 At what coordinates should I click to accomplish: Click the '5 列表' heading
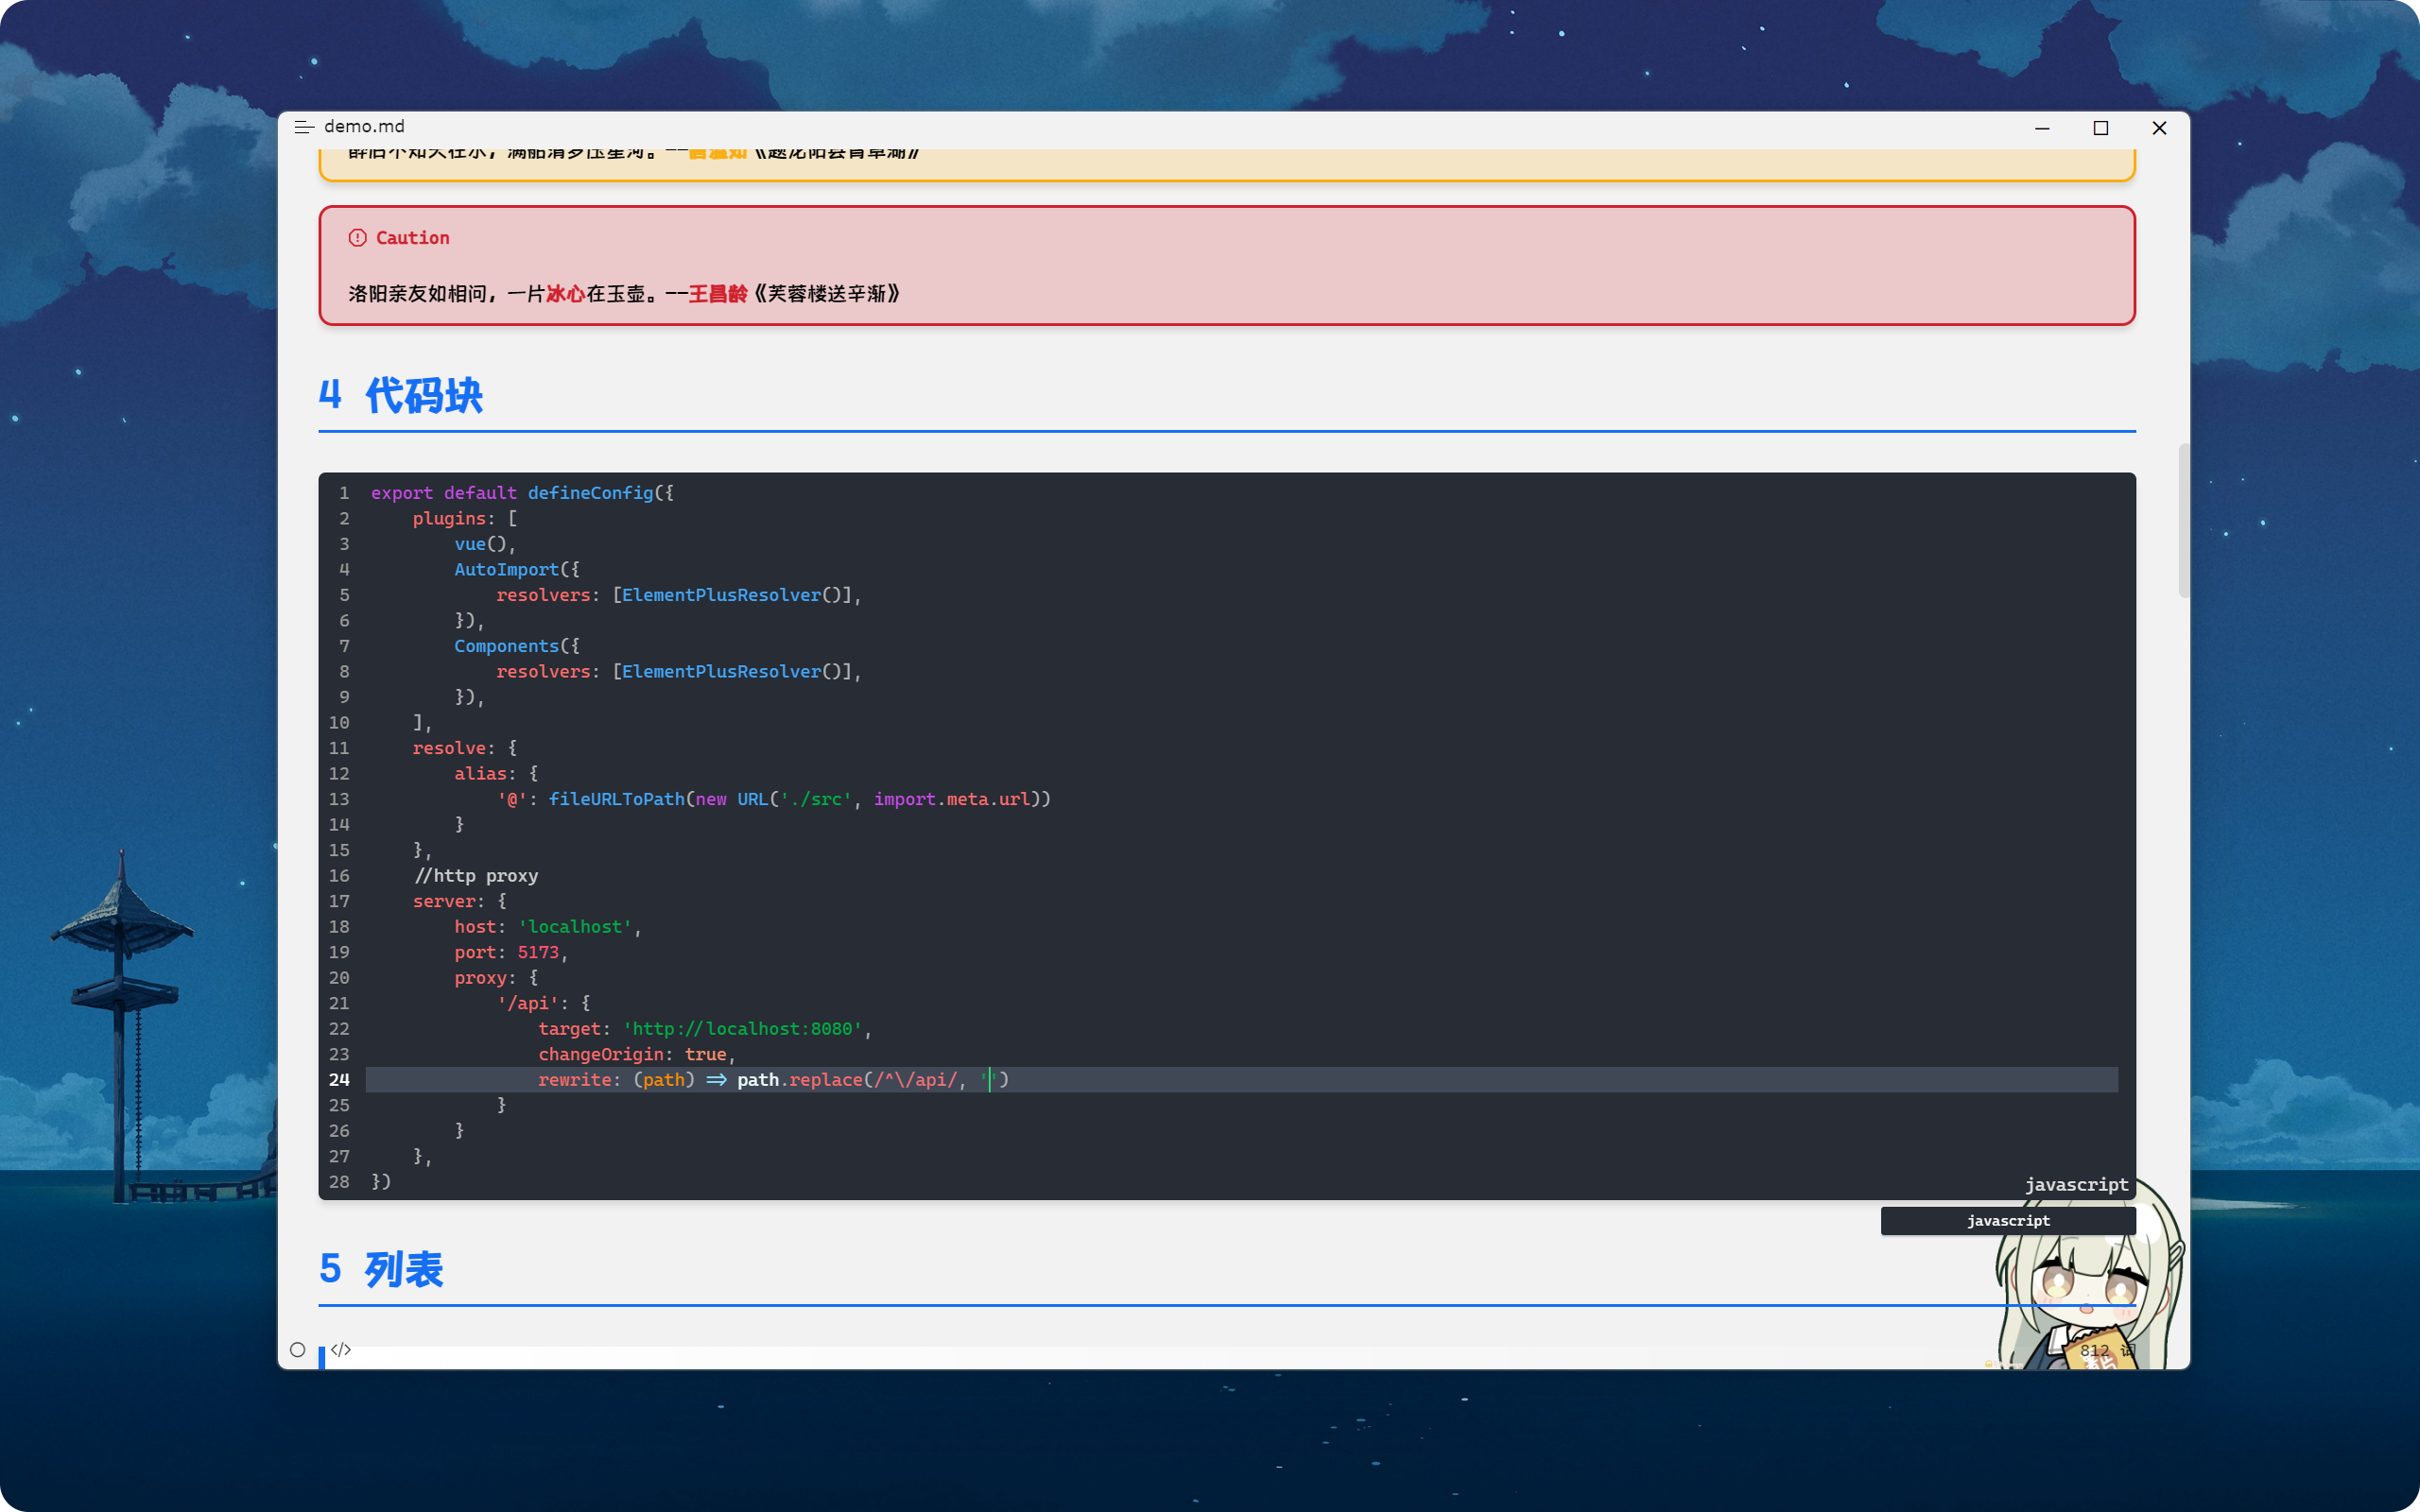tap(381, 1270)
